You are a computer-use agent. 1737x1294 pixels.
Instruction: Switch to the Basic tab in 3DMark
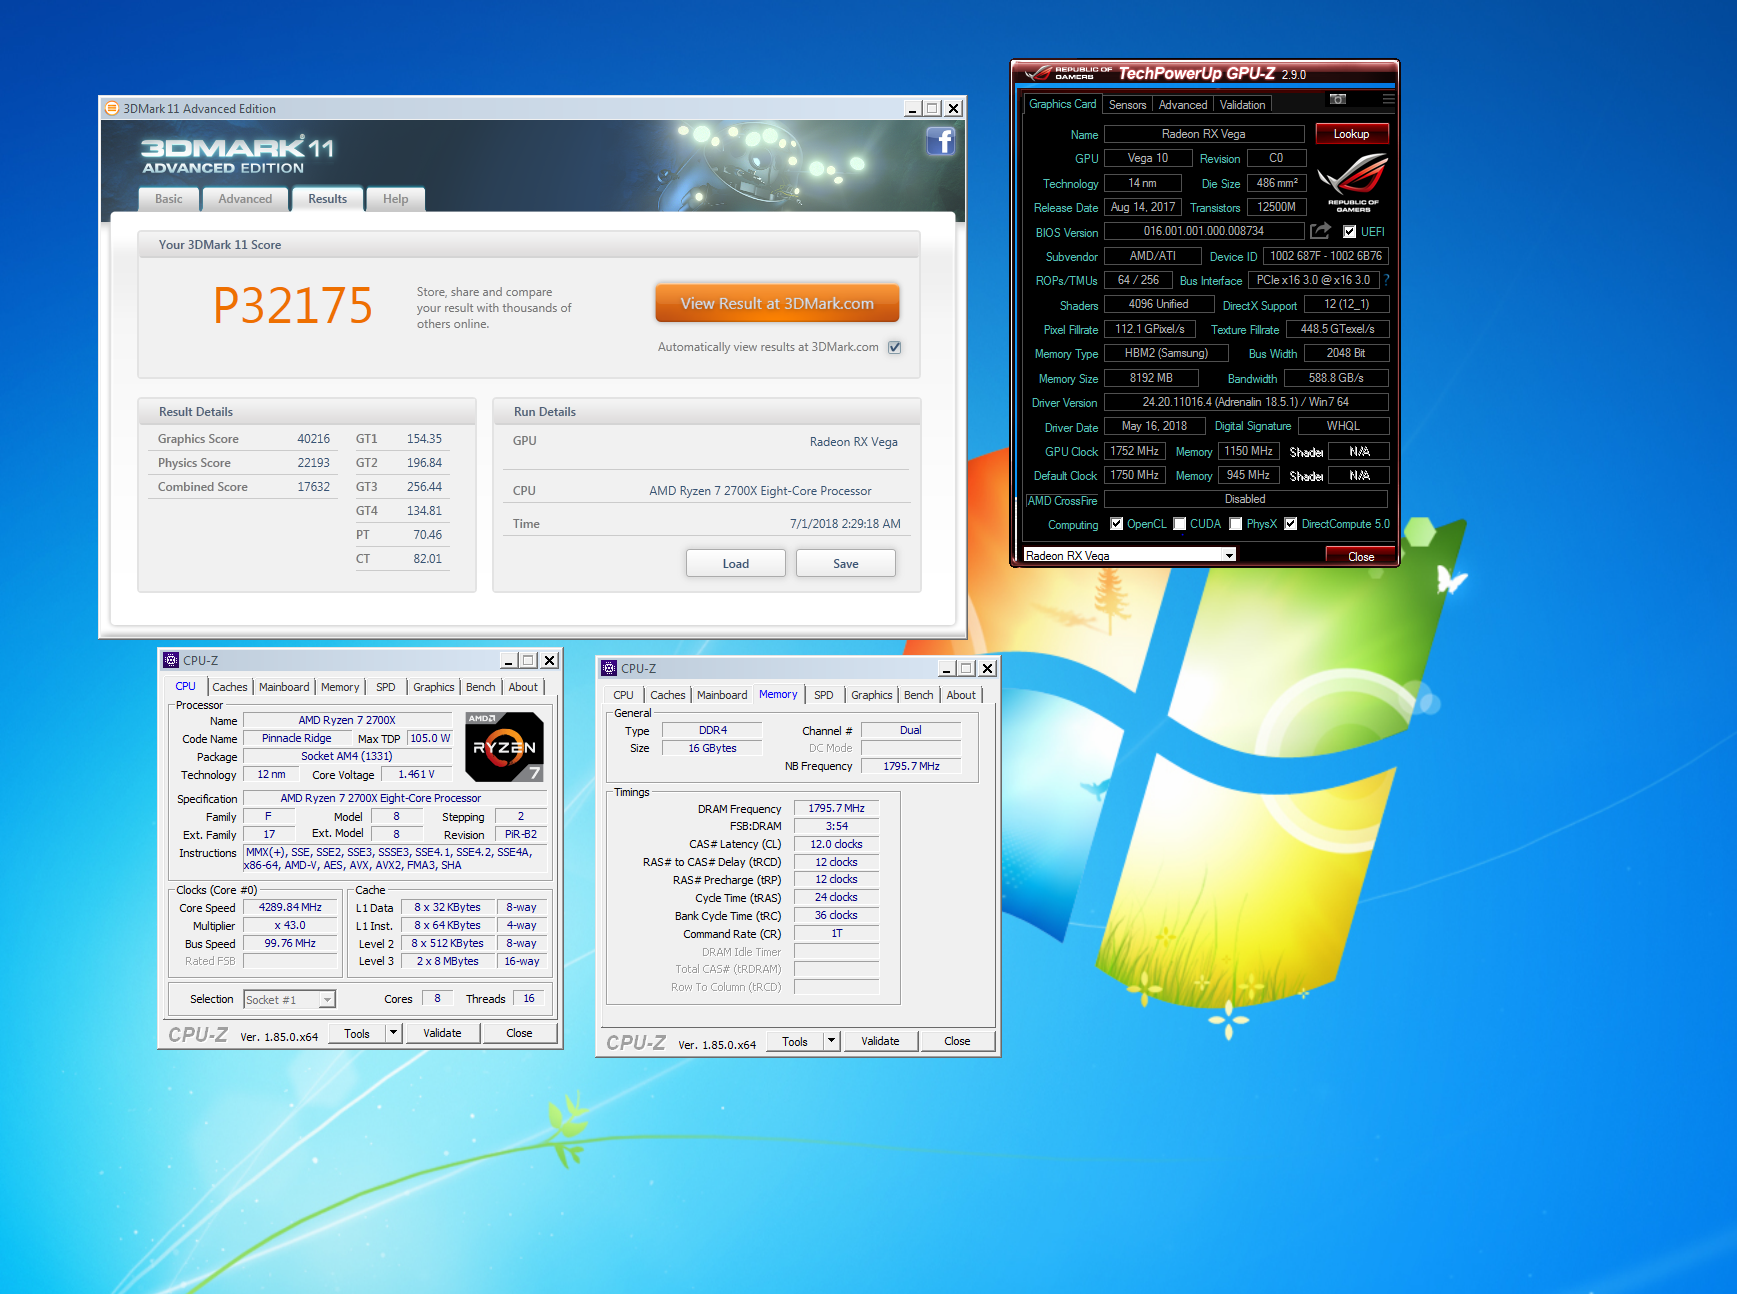(x=168, y=199)
